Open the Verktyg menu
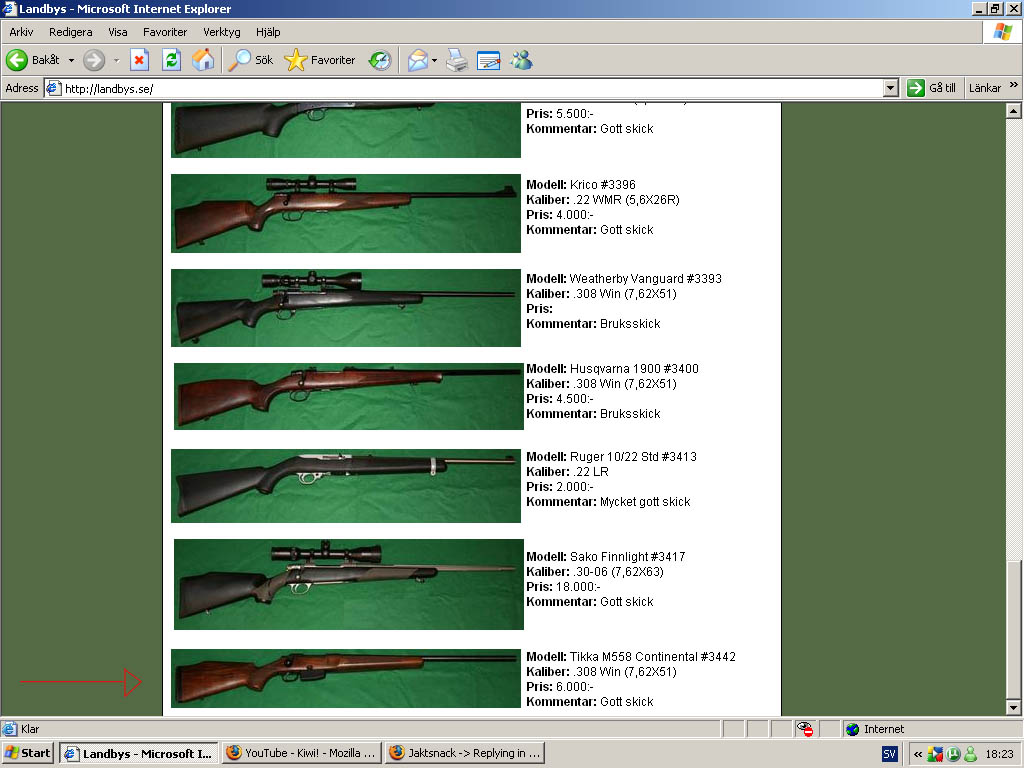This screenshot has height=768, width=1024. (221, 32)
